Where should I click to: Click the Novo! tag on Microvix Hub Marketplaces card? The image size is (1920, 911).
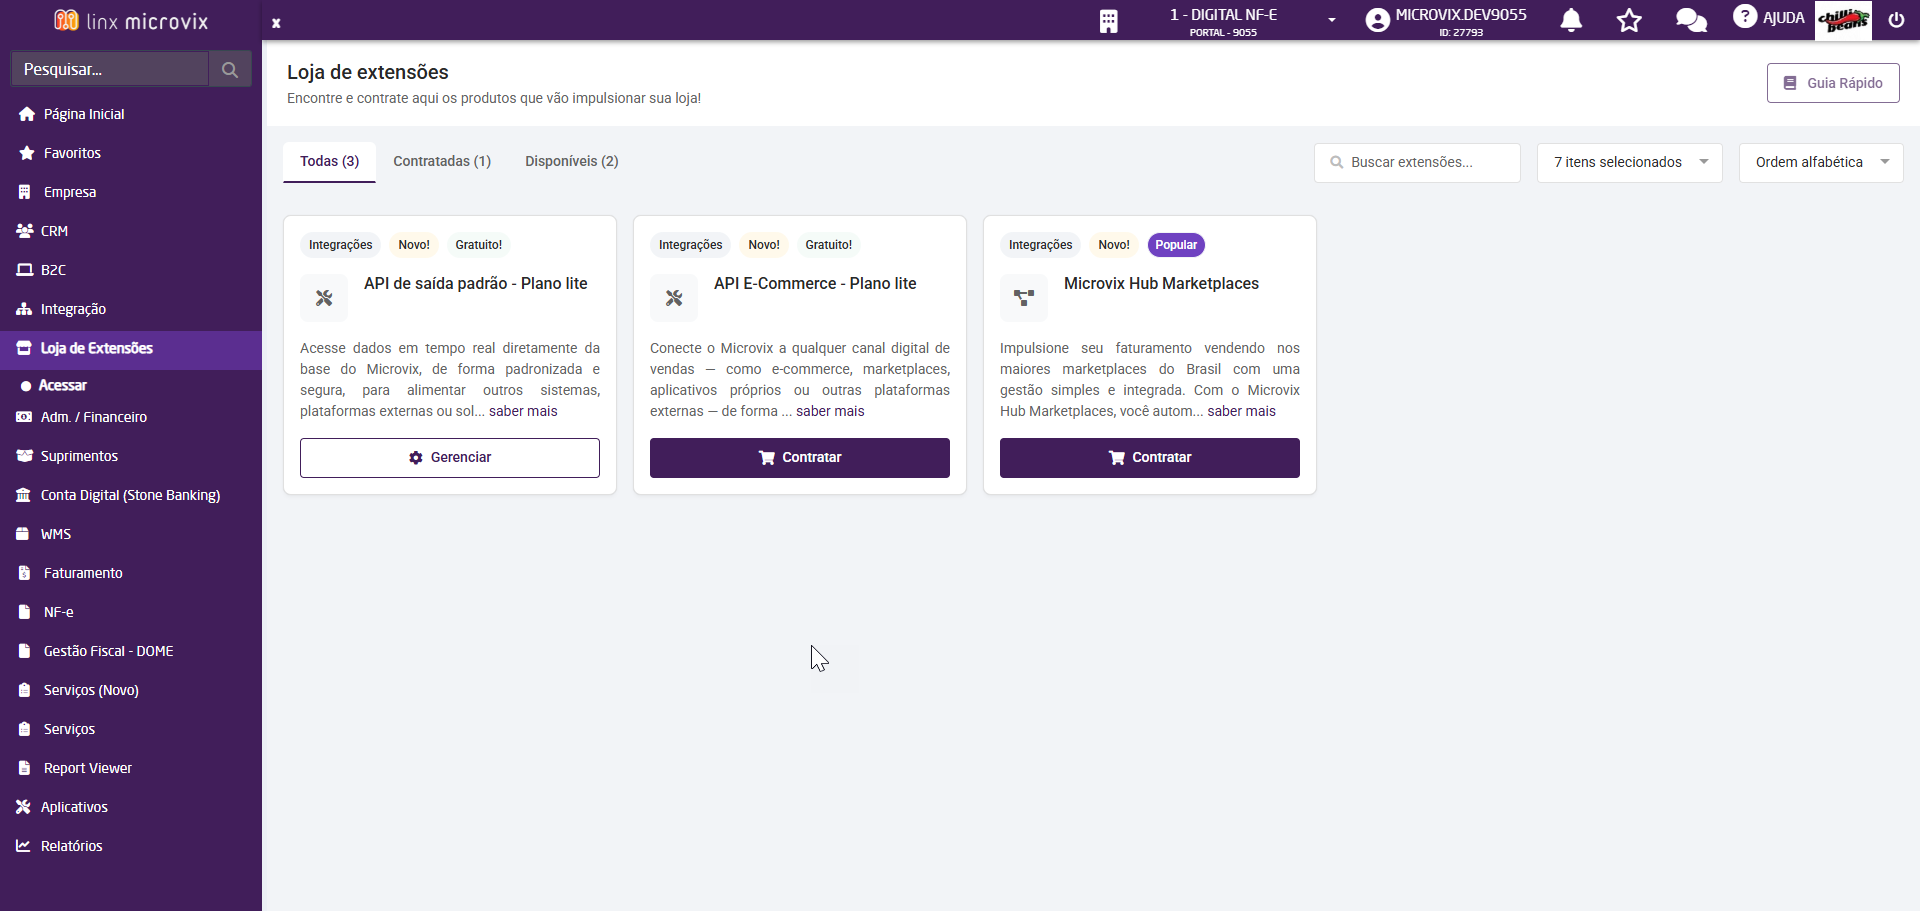pos(1114,245)
